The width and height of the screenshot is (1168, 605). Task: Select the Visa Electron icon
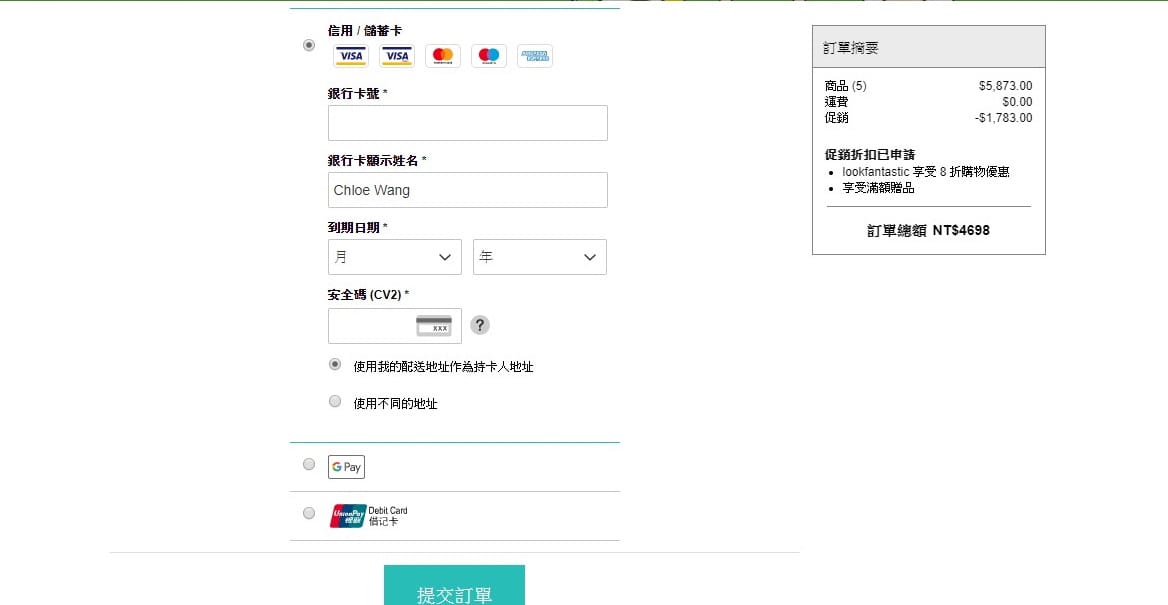[396, 56]
